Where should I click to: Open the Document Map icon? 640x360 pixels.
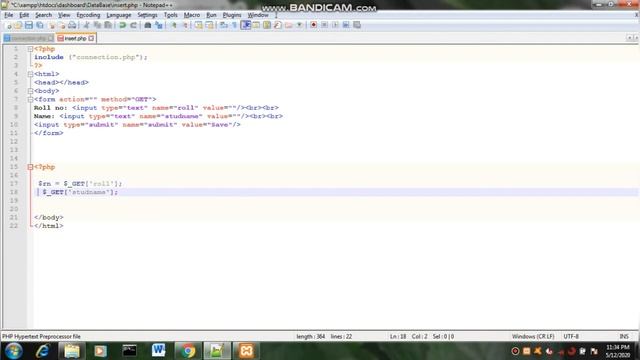(x=267, y=25)
